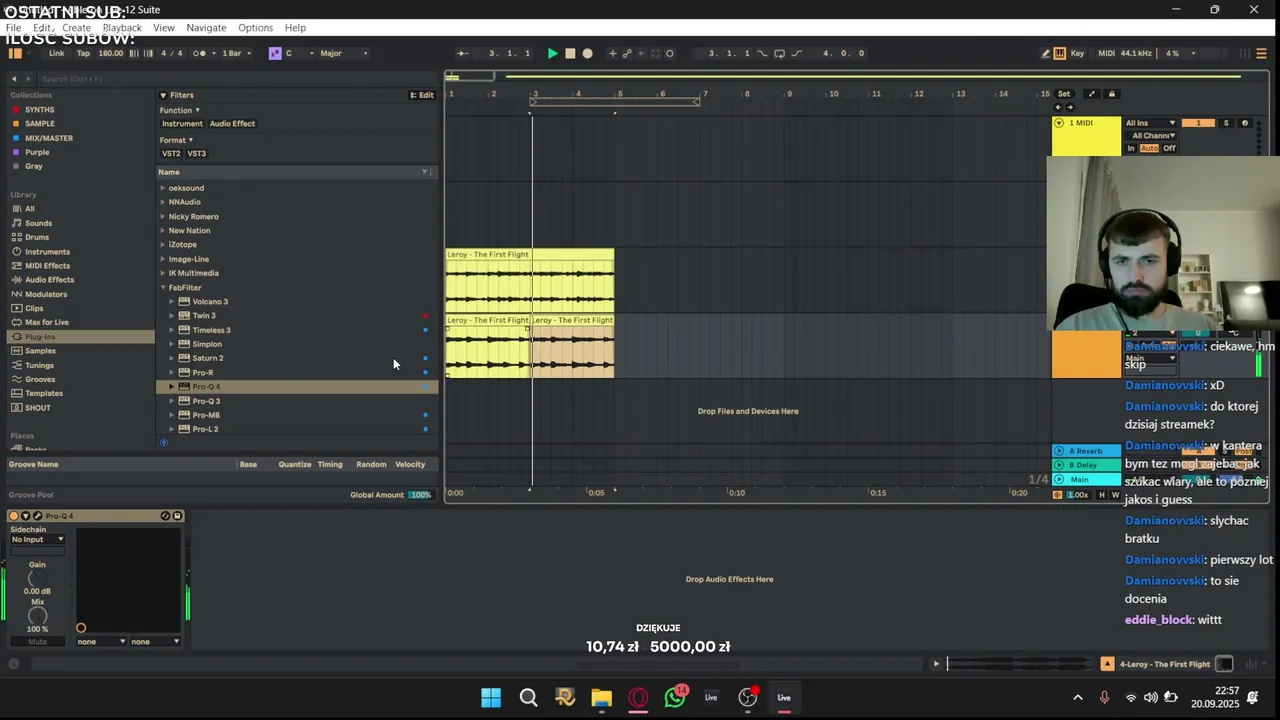The height and width of the screenshot is (720, 1280).
Task: Expand the Function filter group
Action: tap(180, 110)
